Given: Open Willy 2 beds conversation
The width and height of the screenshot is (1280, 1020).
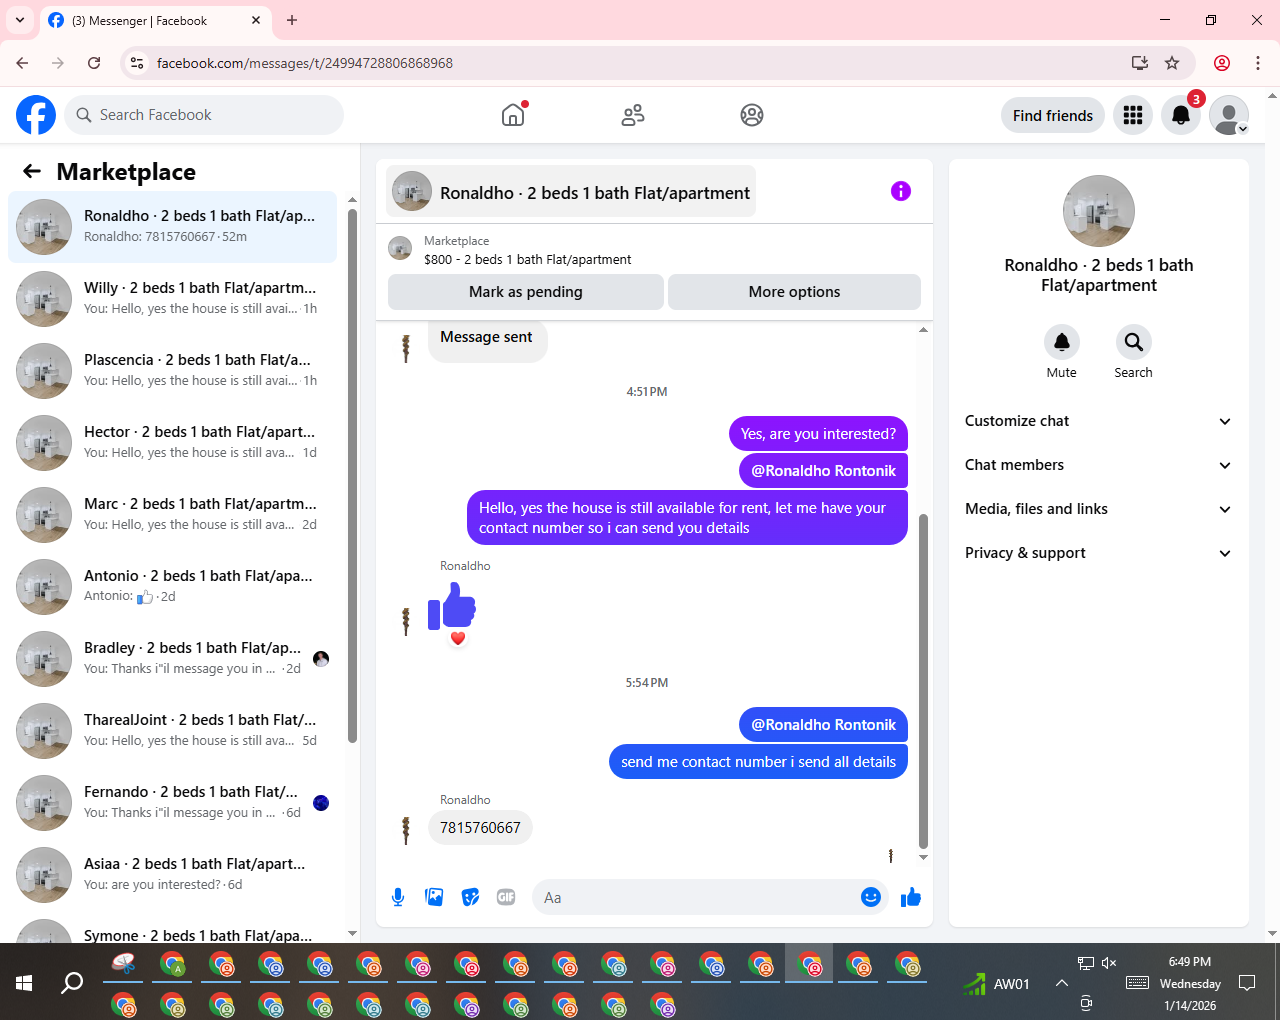Looking at the screenshot, I should point(173,298).
